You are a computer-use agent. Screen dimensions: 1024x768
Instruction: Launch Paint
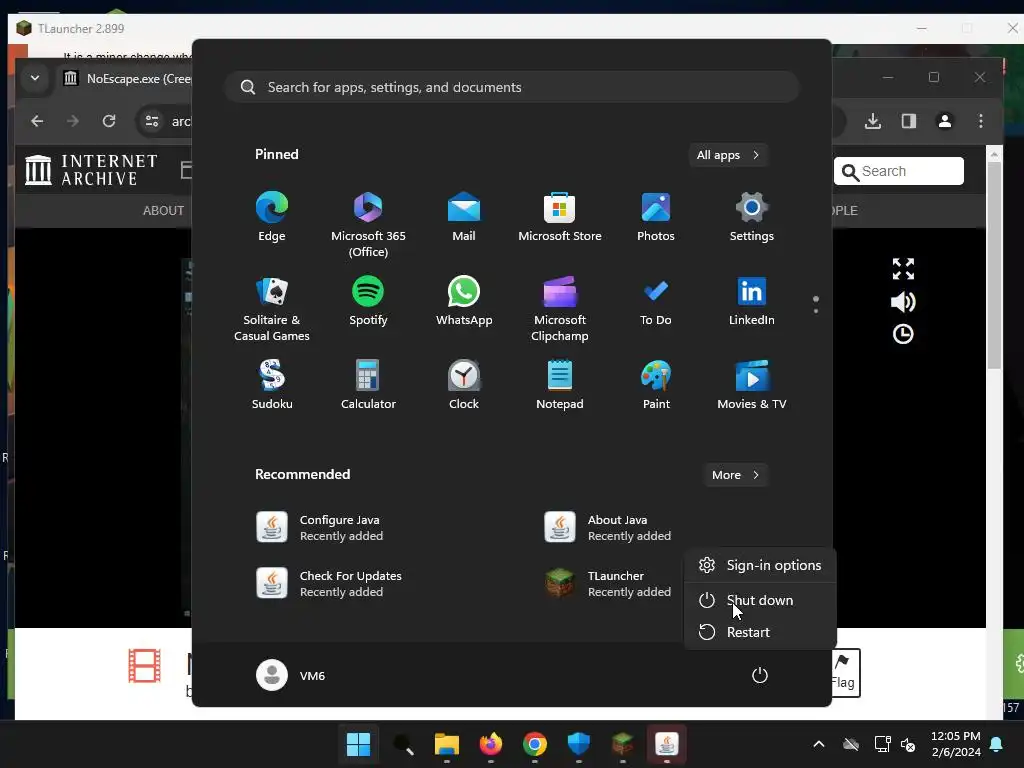pos(656,385)
